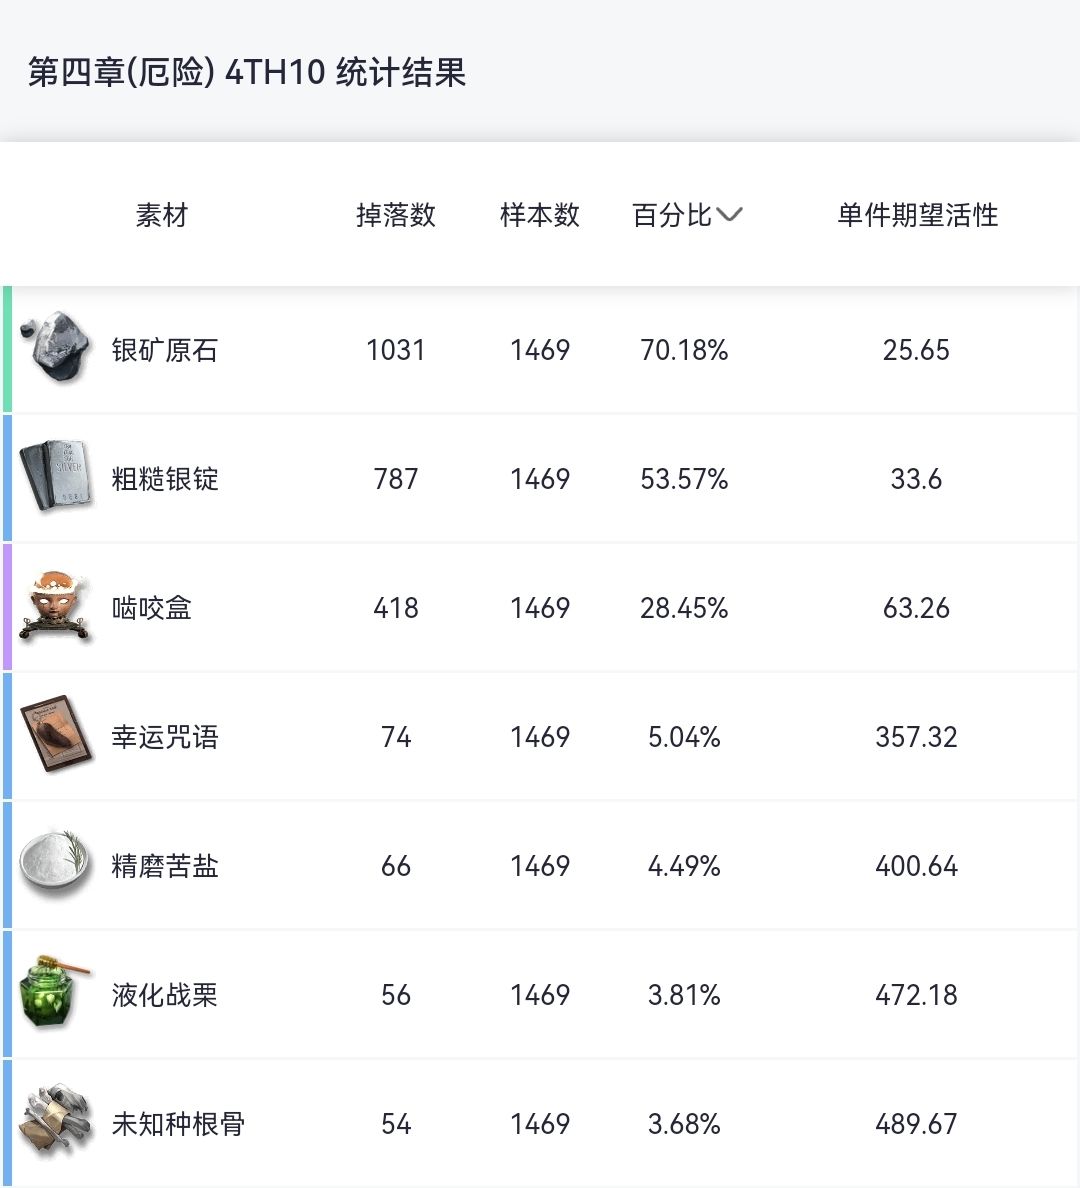Viewport: 1080px width, 1188px height.
Task: Open the 幸运咒语 item name link
Action: click(x=165, y=737)
